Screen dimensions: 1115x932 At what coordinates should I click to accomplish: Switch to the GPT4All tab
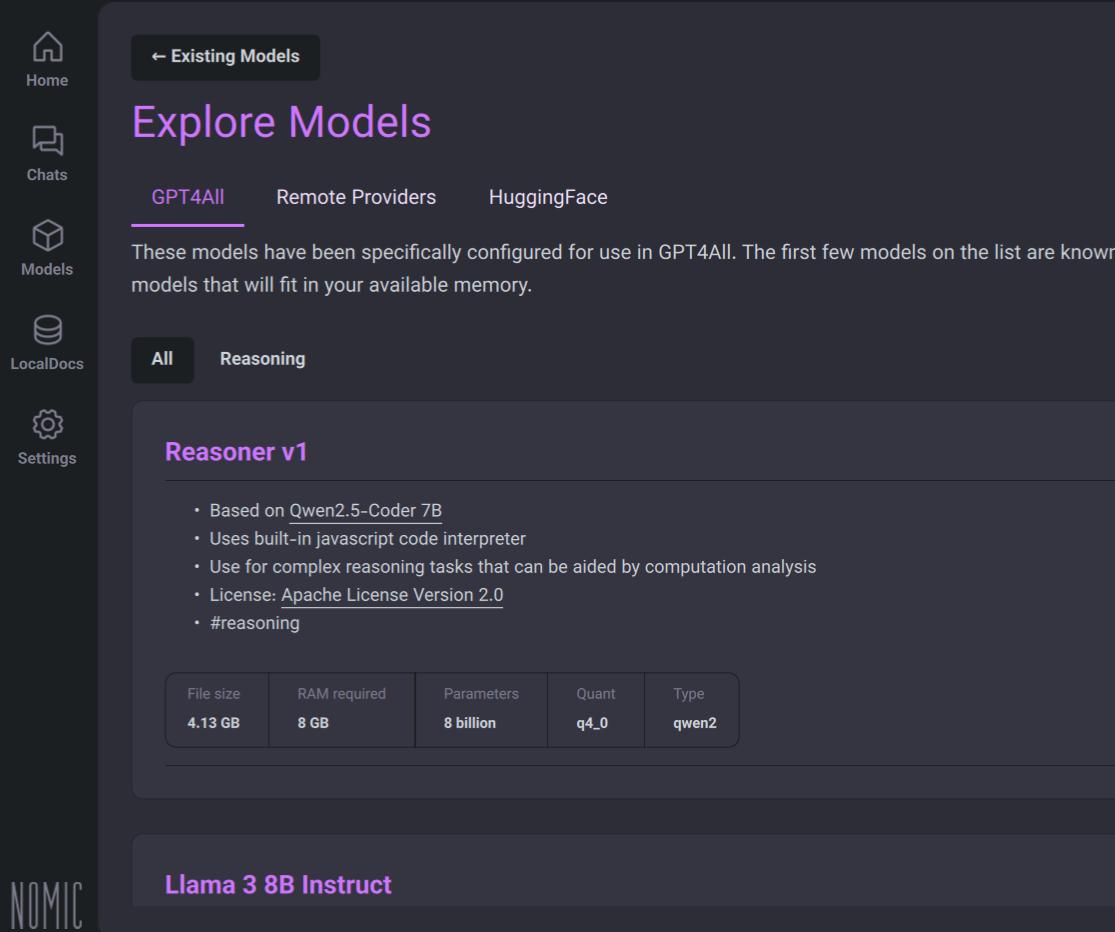tap(188, 197)
